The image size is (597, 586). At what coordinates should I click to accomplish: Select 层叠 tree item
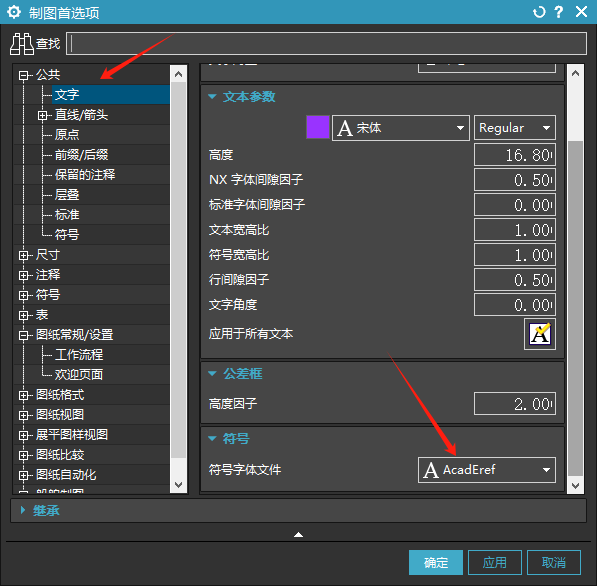tap(67, 195)
